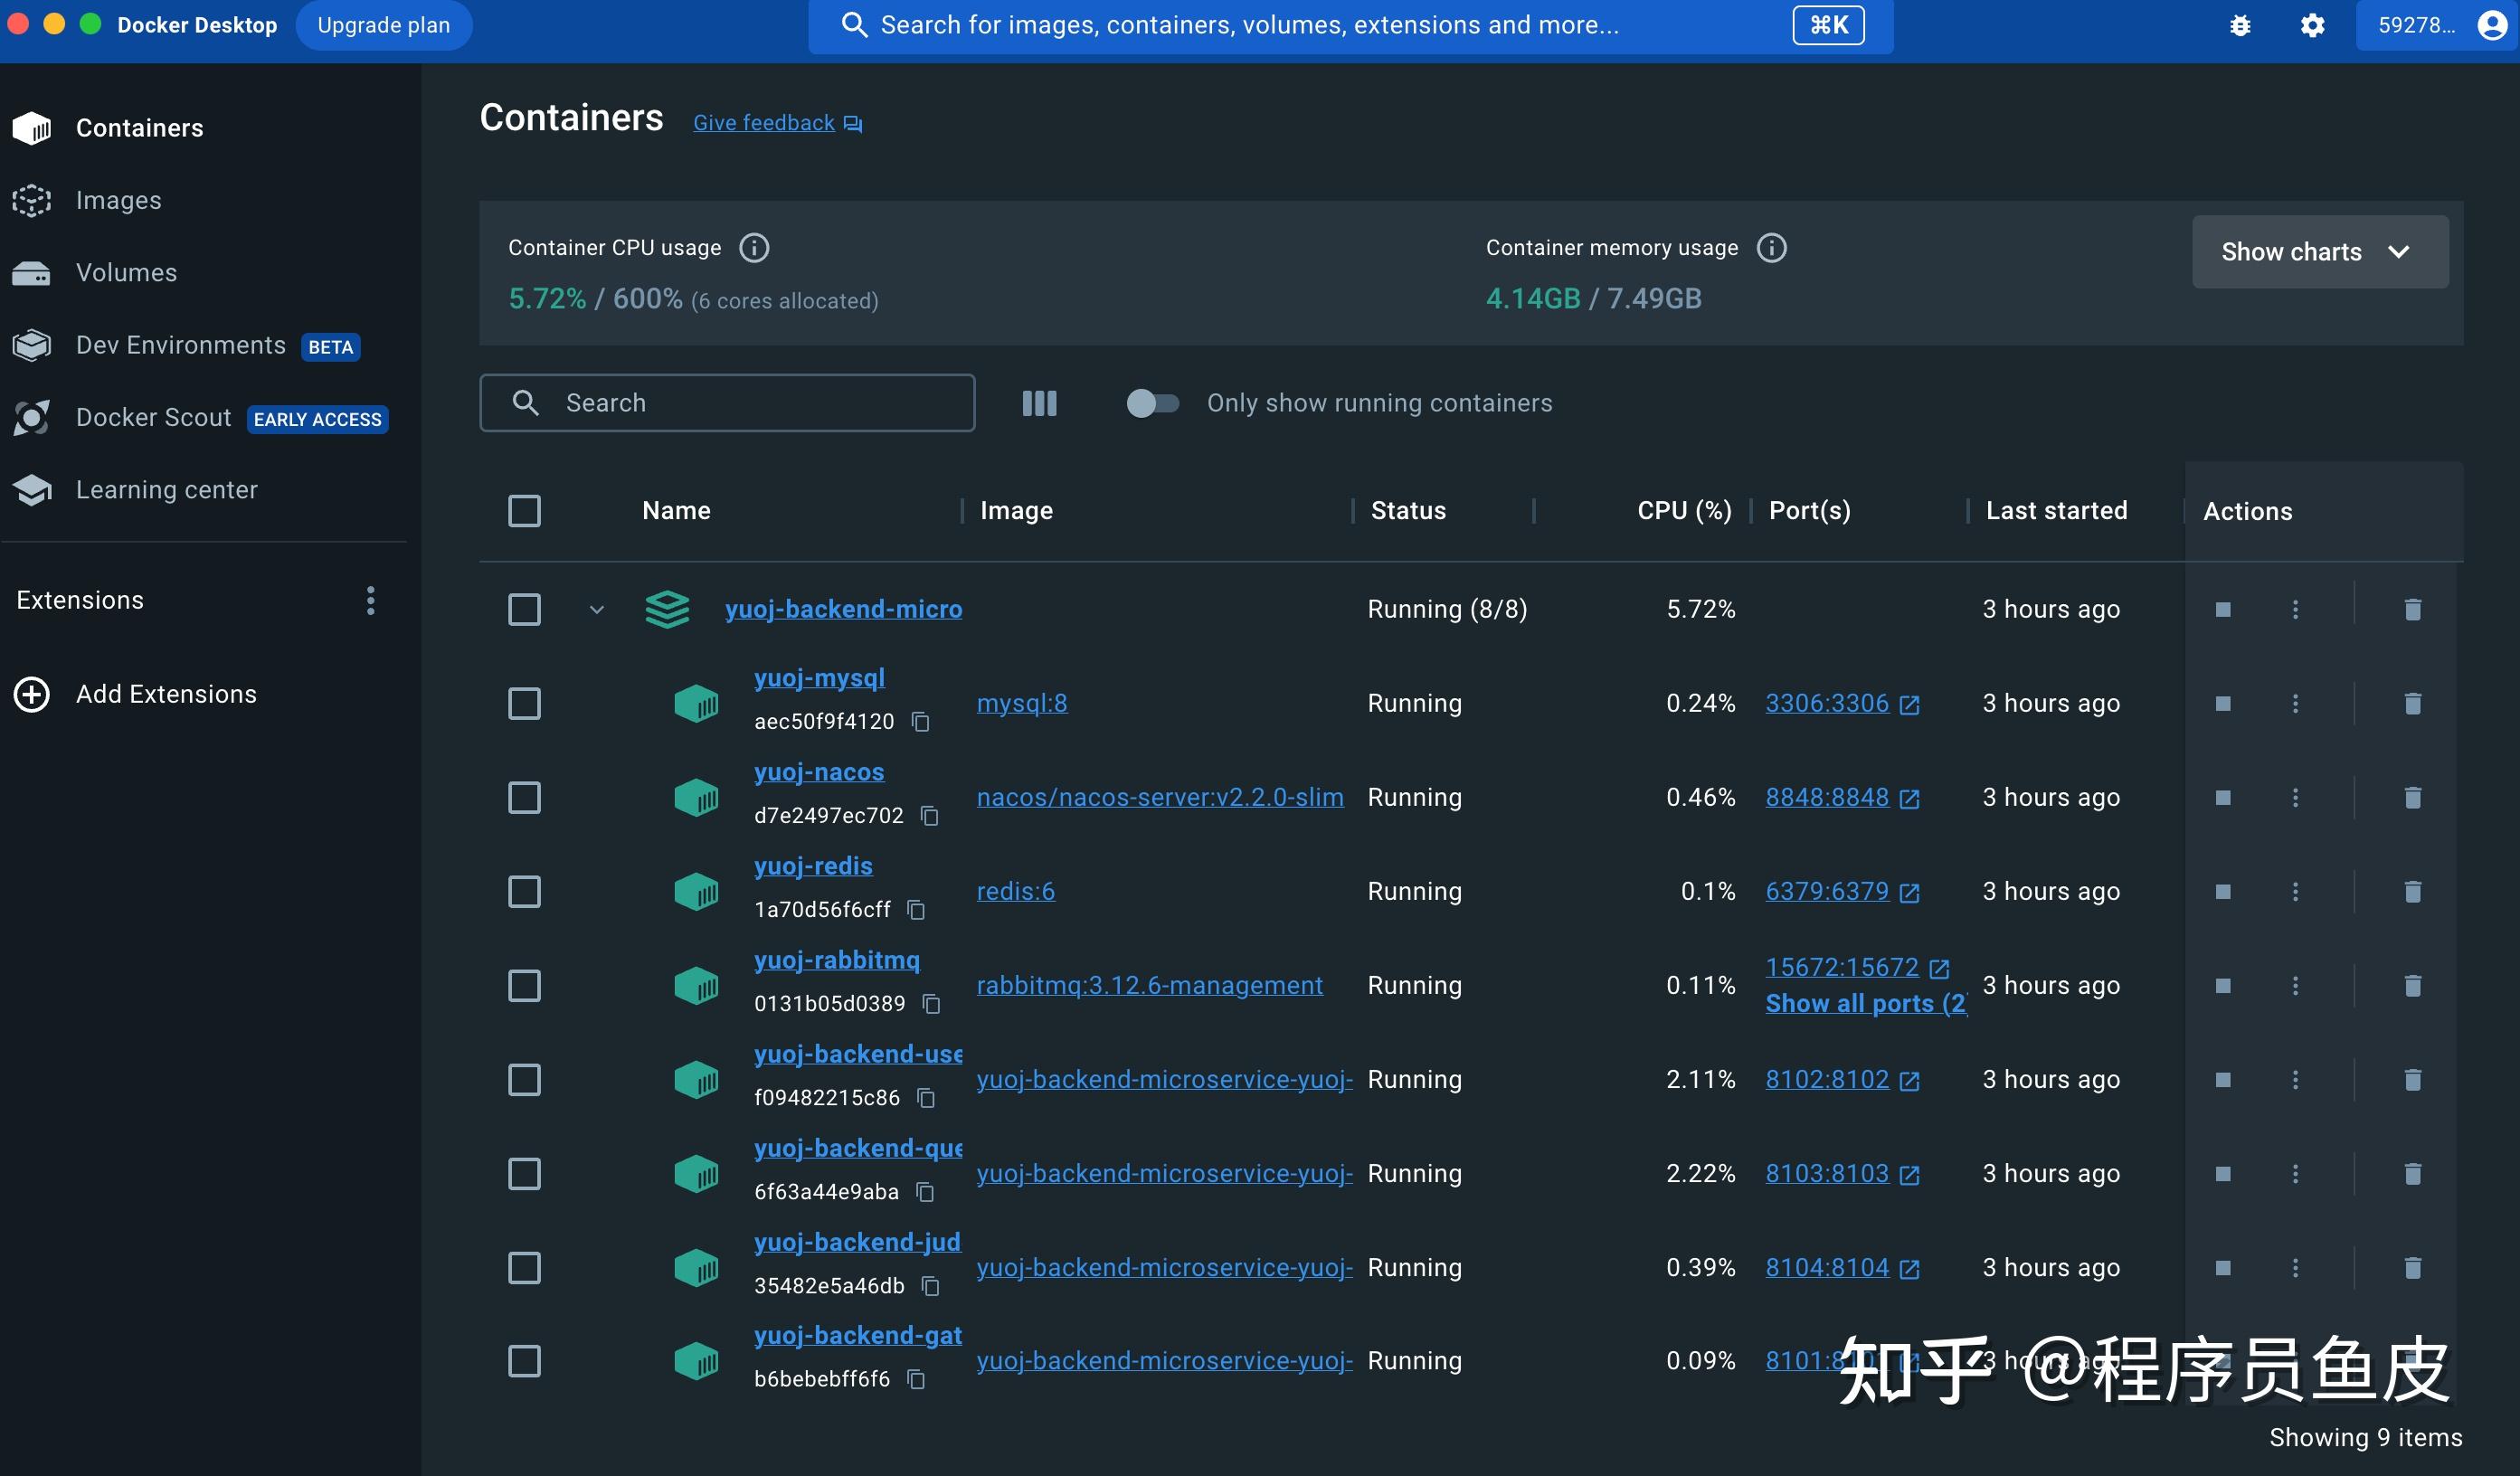Viewport: 2520px width, 1476px height.
Task: Copy yuoj-rabbitmq container ID
Action: tap(931, 1004)
